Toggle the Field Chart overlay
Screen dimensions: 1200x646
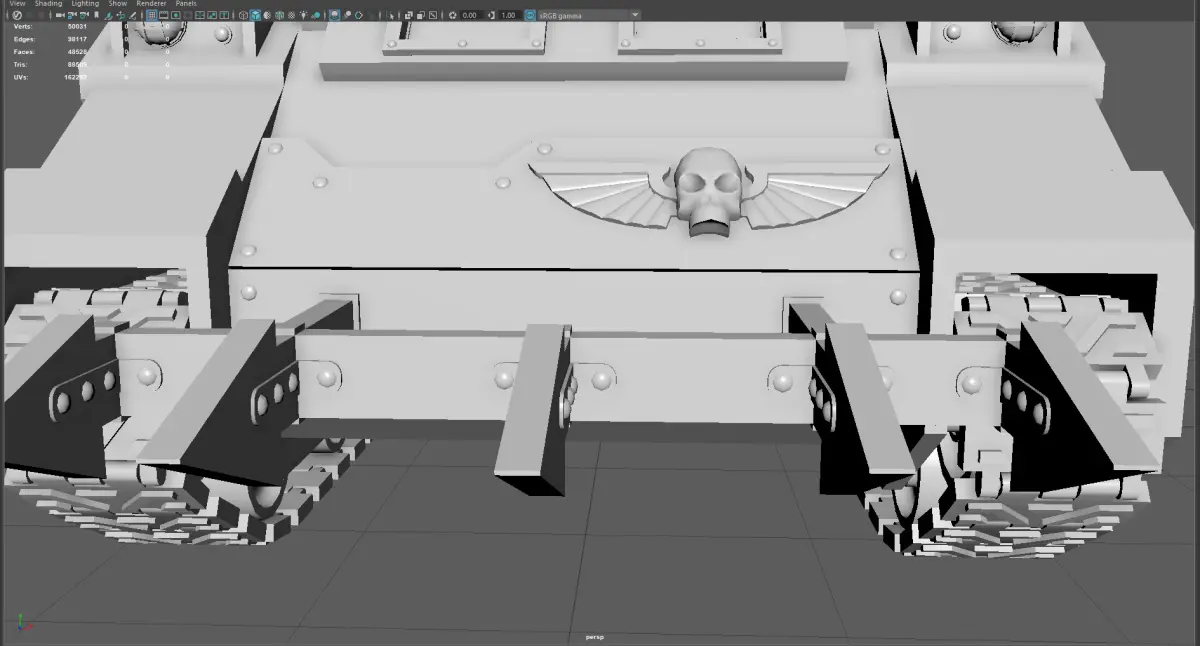point(200,15)
